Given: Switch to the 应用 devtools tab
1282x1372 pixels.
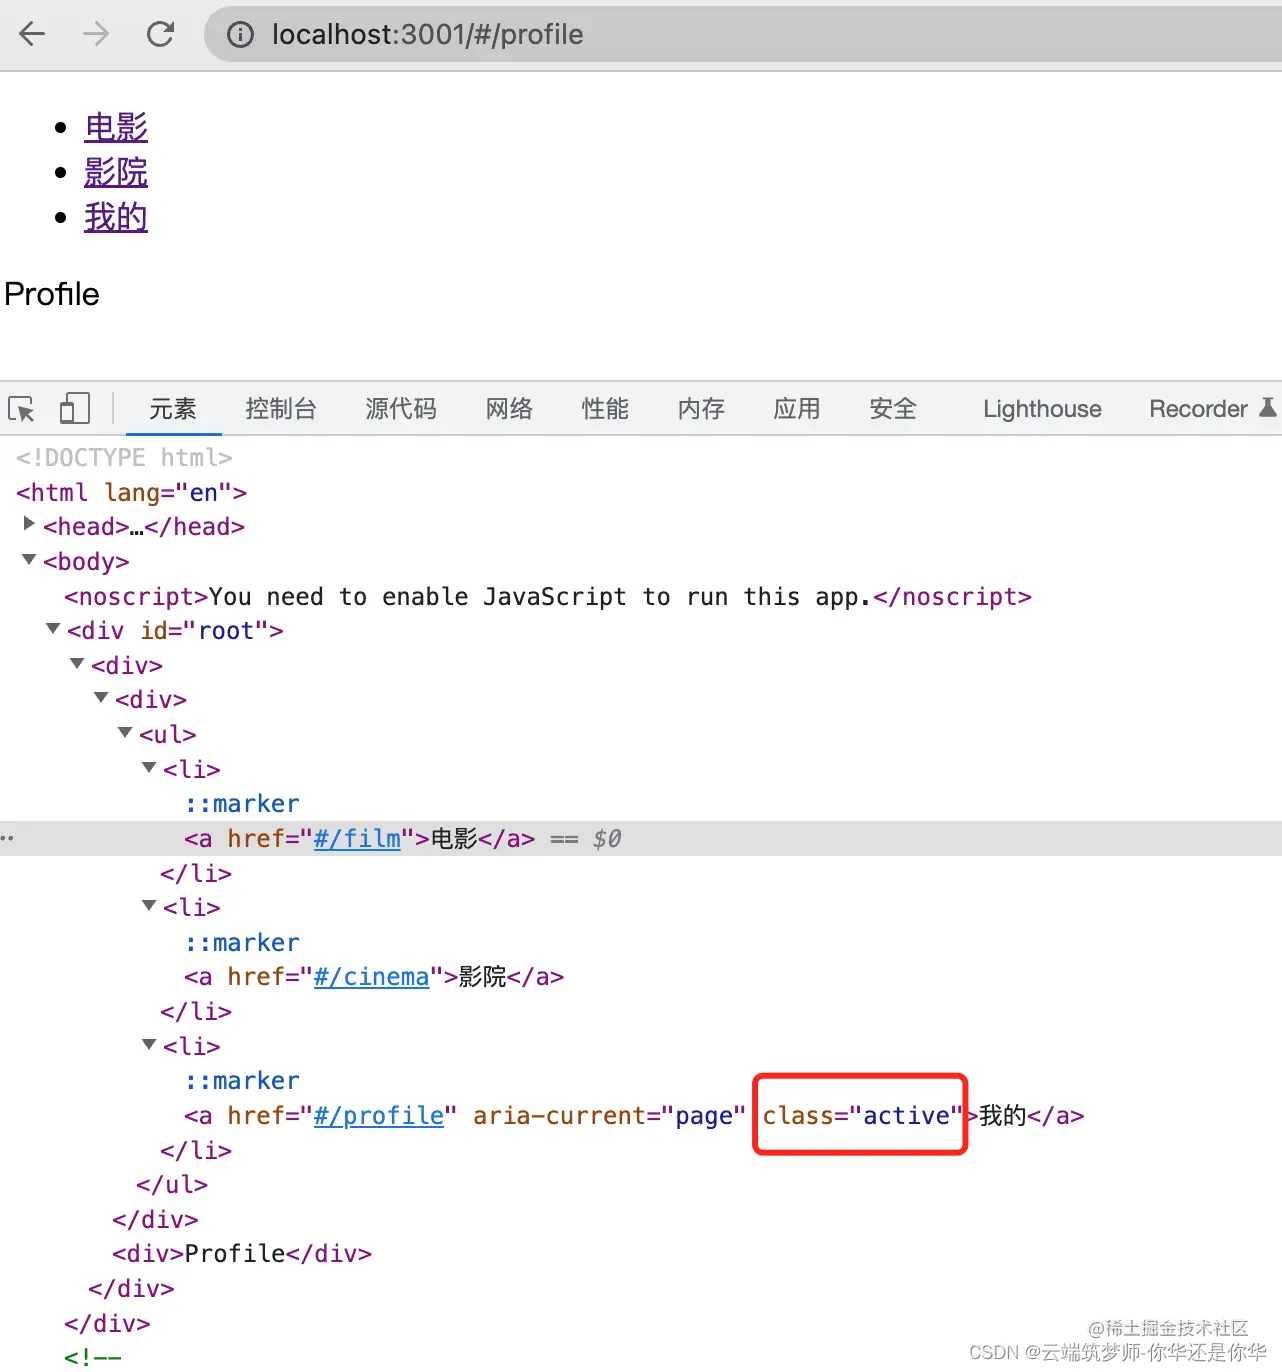Looking at the screenshot, I should pyautogui.click(x=797, y=409).
